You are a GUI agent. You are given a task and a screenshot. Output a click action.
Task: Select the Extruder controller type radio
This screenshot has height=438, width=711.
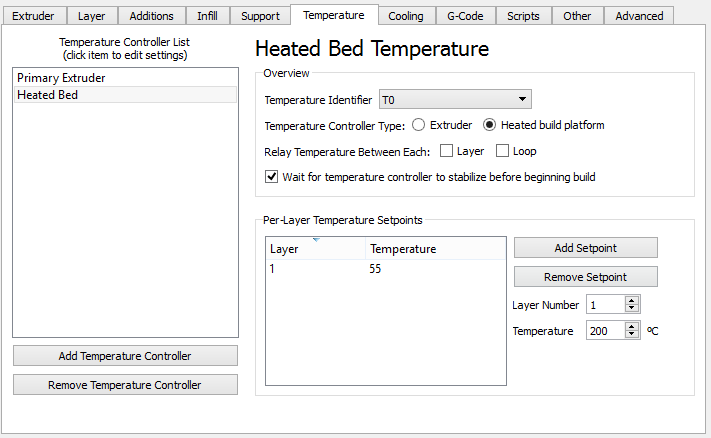[x=418, y=126]
